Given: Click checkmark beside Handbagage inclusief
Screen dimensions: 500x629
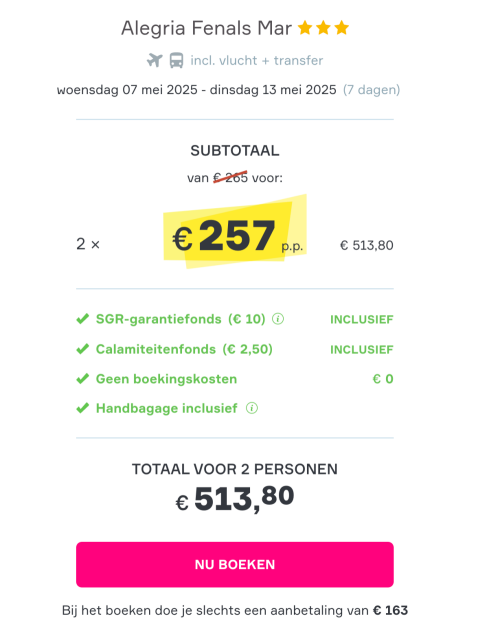Looking at the screenshot, I should [83, 408].
